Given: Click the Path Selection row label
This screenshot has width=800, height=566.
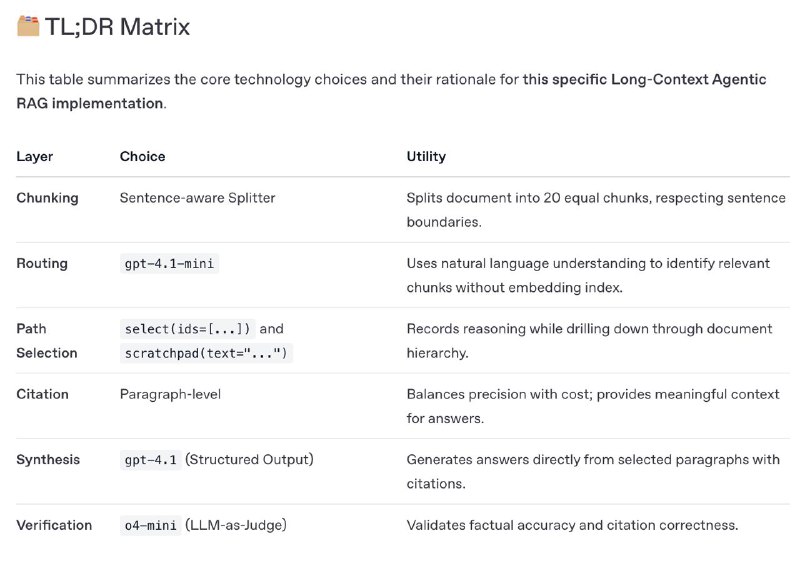Looking at the screenshot, I should coord(46,341).
